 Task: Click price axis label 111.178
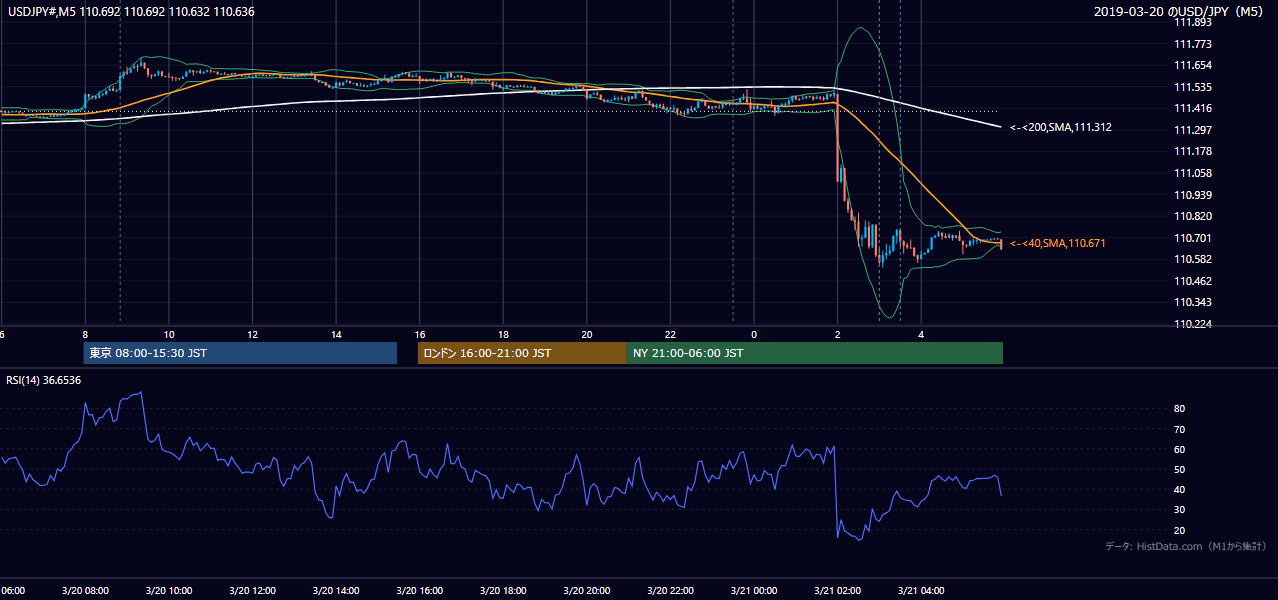pyautogui.click(x=1192, y=151)
